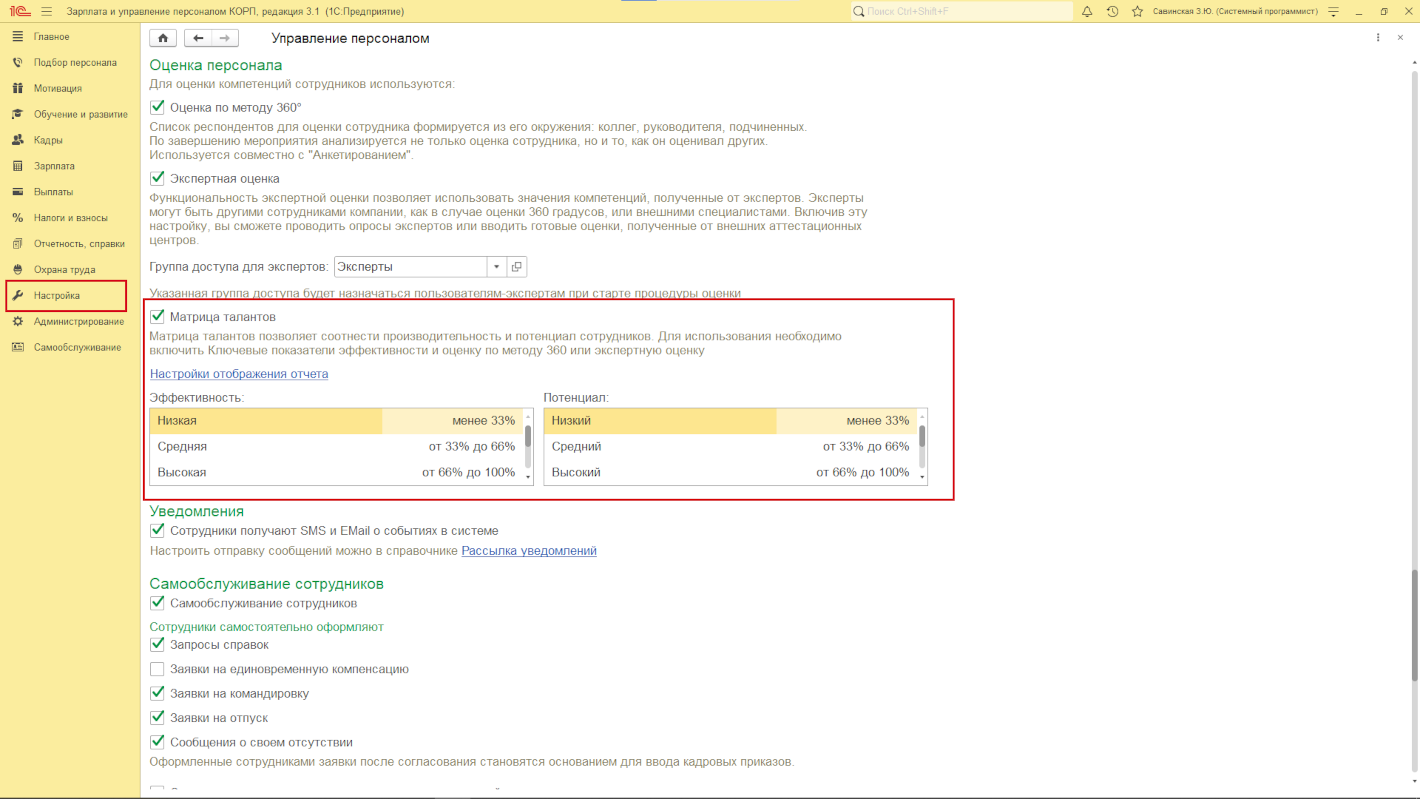Image resolution: width=1420 pixels, height=799 pixels.
Task: Open the main menu hamburger icon
Action: [x=46, y=12]
